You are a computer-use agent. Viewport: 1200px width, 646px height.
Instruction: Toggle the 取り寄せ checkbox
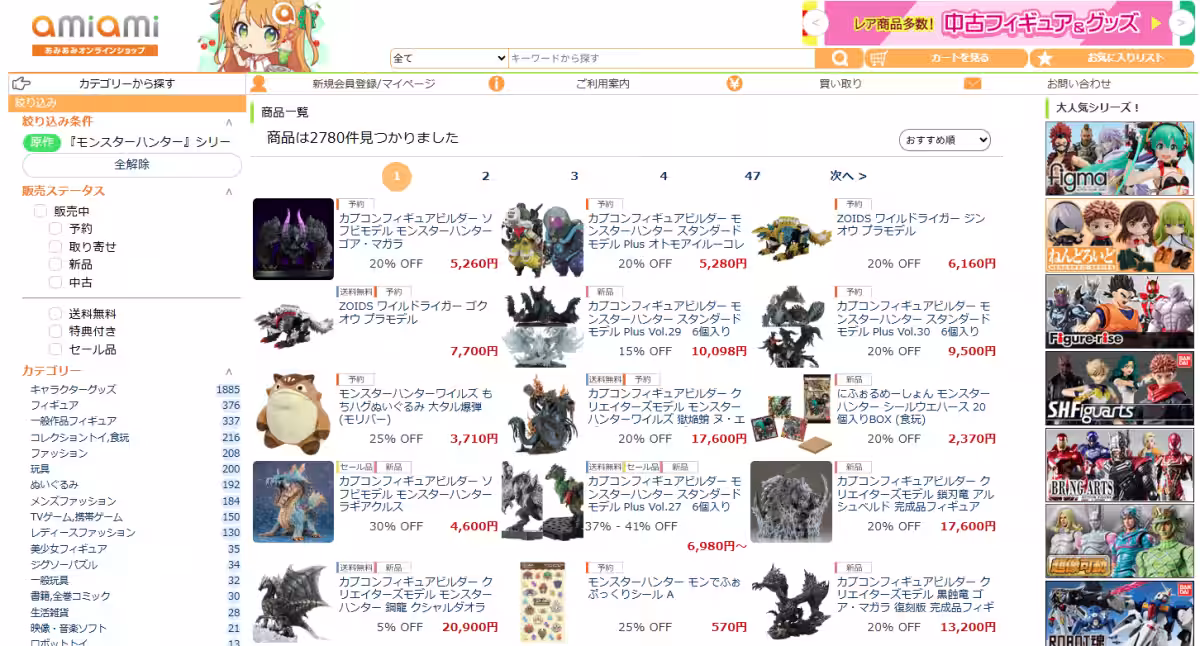[x=55, y=247]
